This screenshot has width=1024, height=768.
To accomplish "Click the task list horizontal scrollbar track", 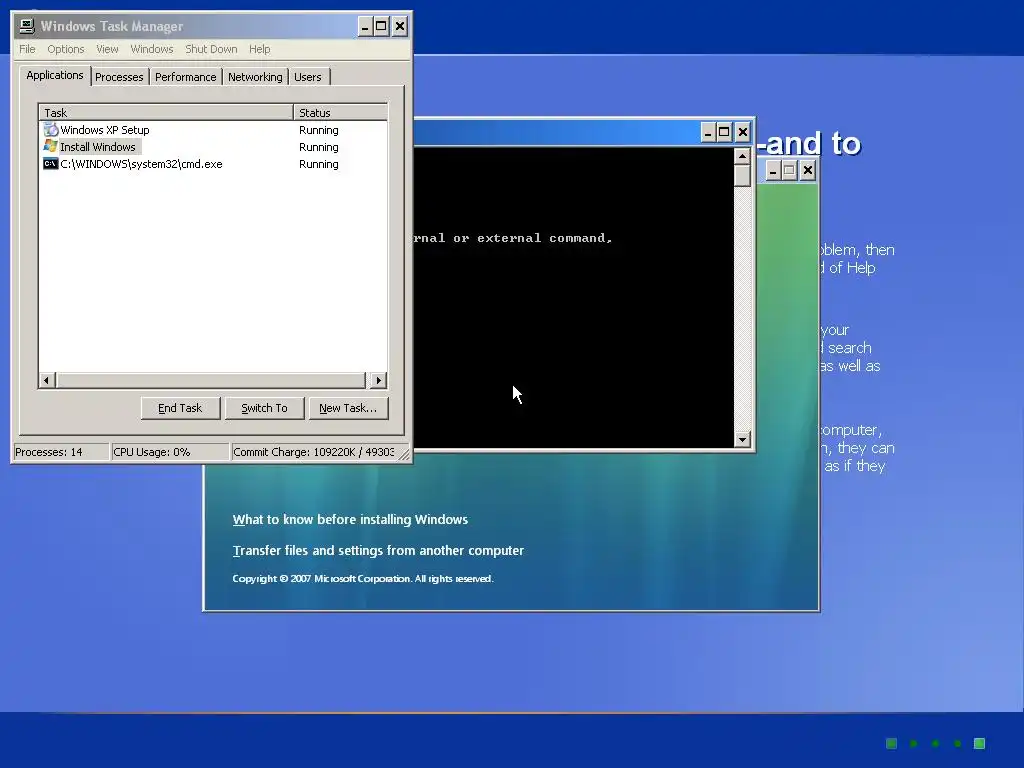I will tap(211, 380).
